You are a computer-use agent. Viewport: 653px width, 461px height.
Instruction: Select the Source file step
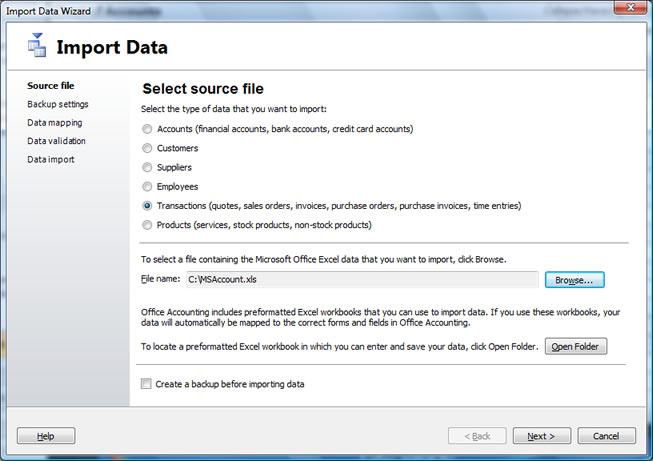pyautogui.click(x=51, y=86)
